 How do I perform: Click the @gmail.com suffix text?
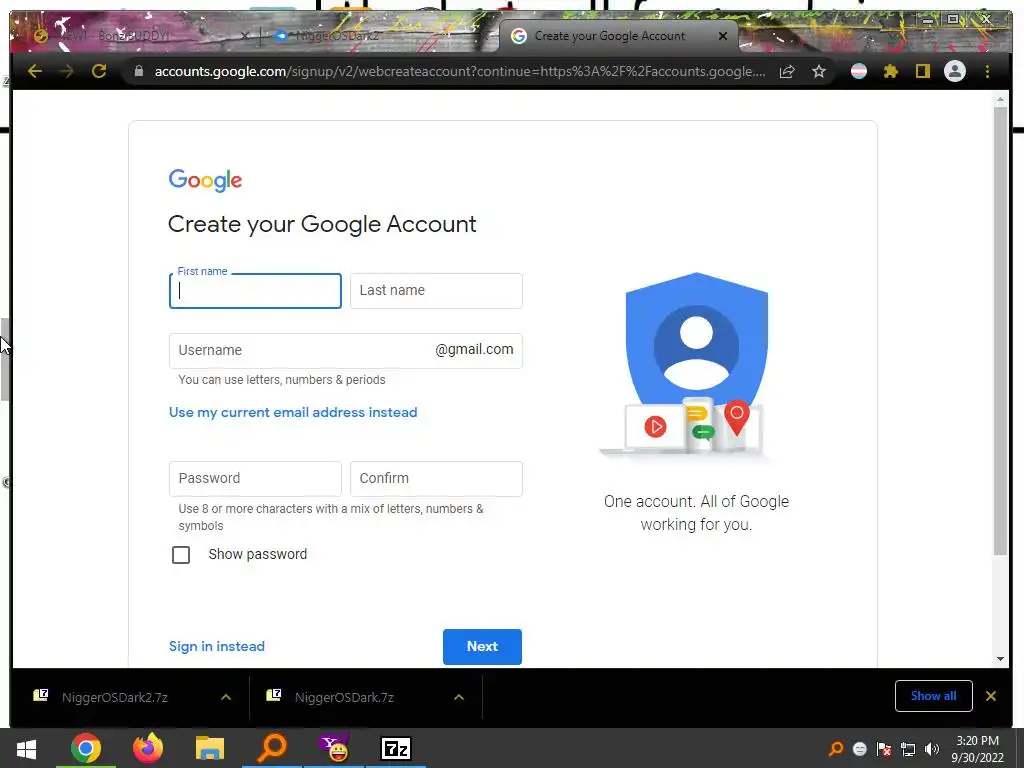[474, 349]
